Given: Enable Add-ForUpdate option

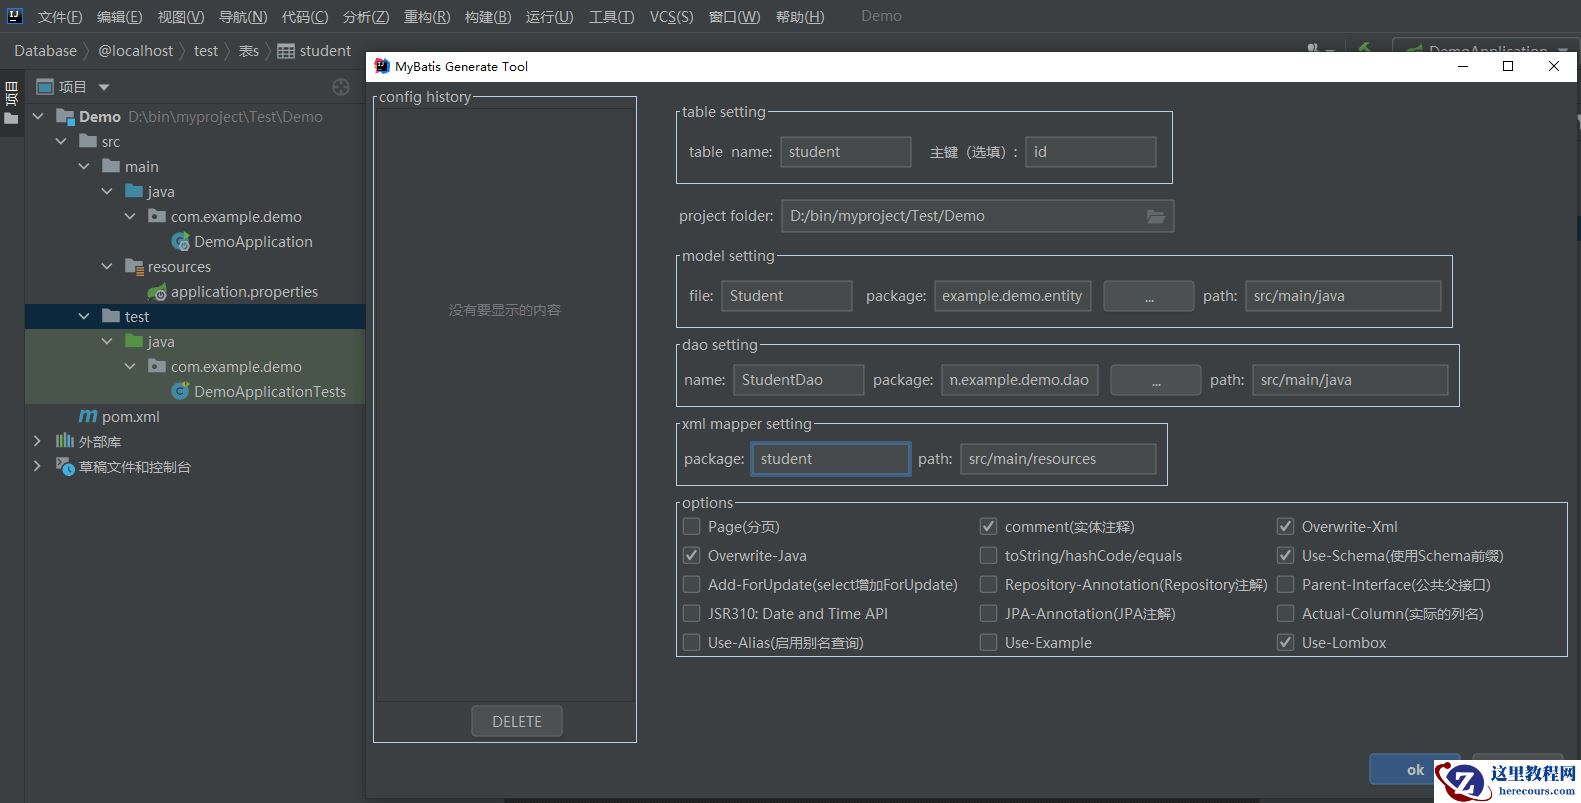Looking at the screenshot, I should click(691, 584).
